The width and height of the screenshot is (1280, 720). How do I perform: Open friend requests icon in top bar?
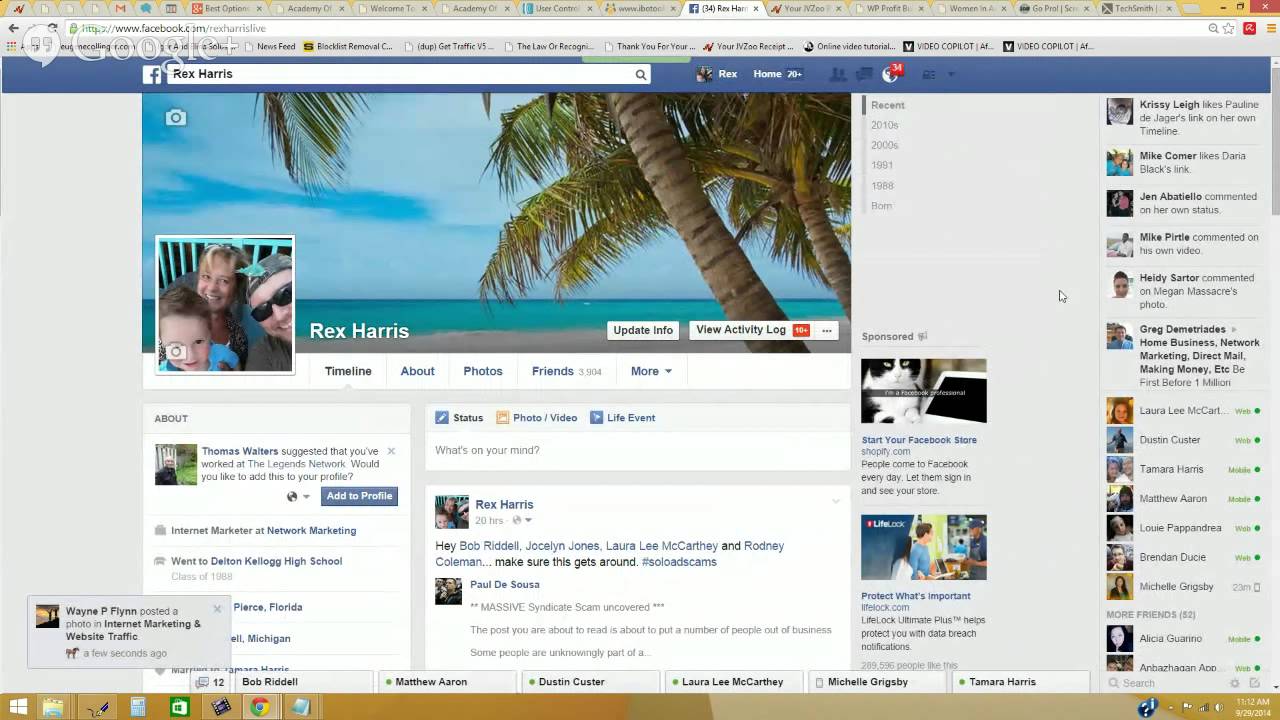pos(838,74)
